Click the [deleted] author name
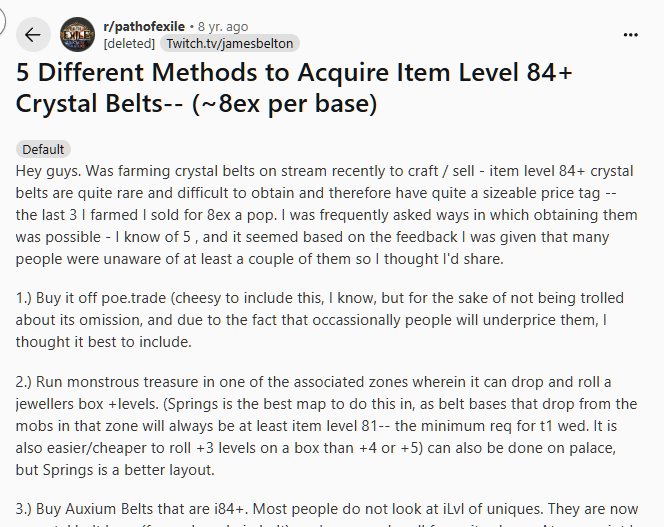664x527 pixels. point(129,43)
